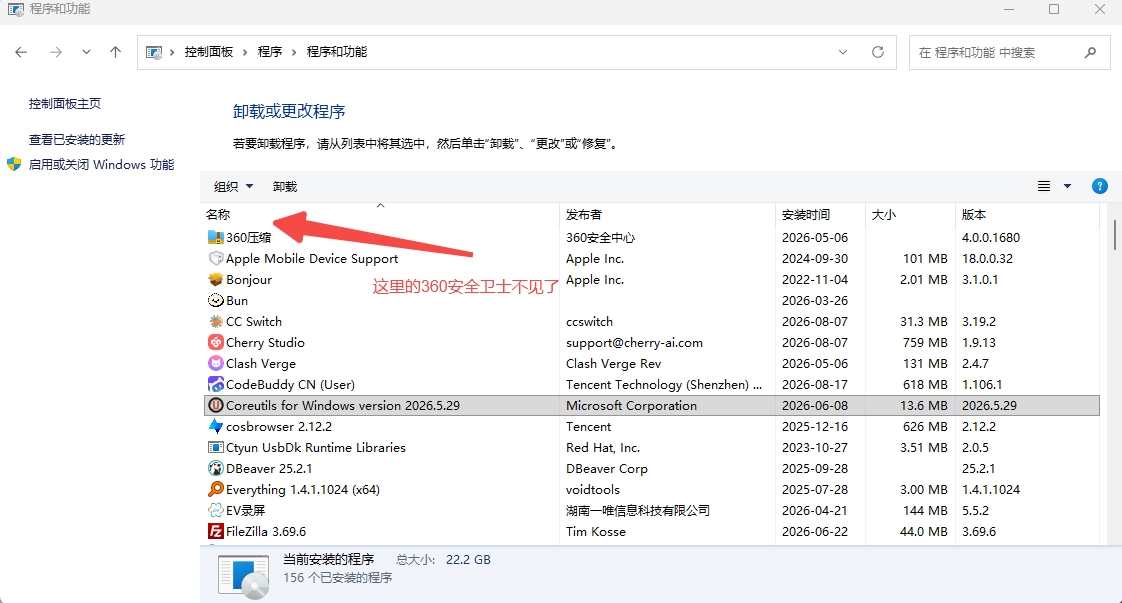Expand chevron after 程序 breadcrumb
1122x603 pixels.
click(294, 52)
